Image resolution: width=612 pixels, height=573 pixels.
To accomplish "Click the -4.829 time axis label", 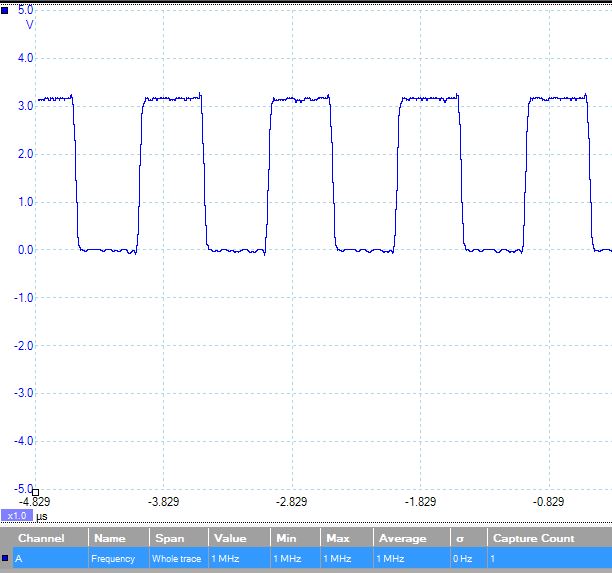I will tap(34, 502).
